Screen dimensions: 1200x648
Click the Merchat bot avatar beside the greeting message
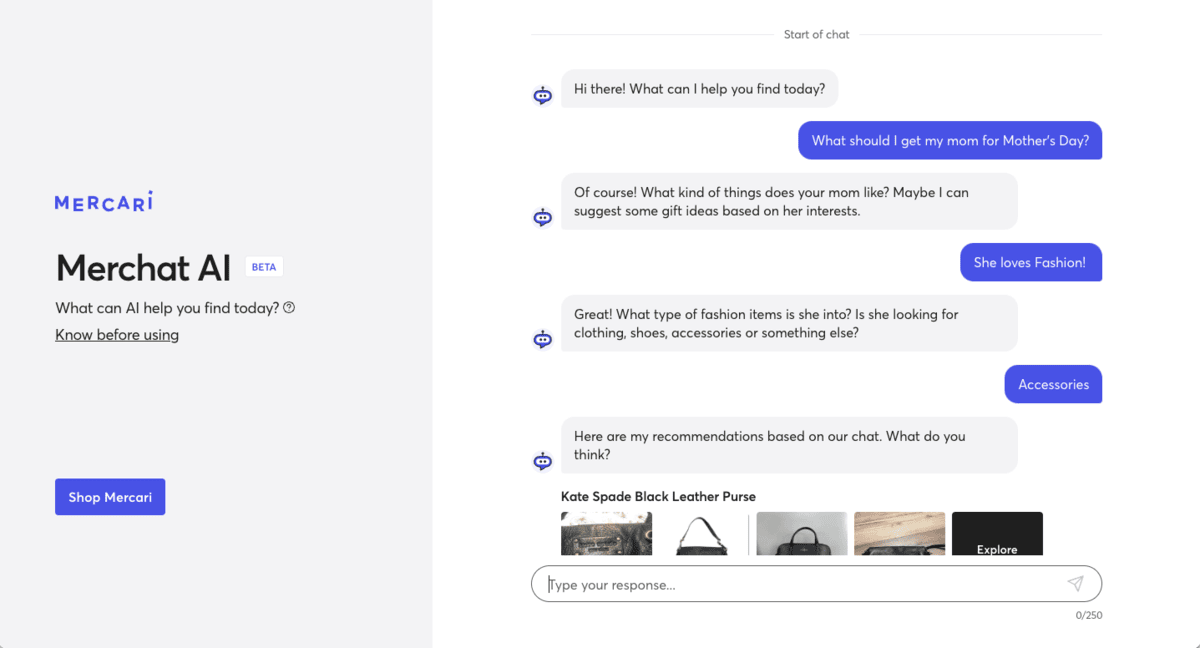pyautogui.click(x=542, y=94)
